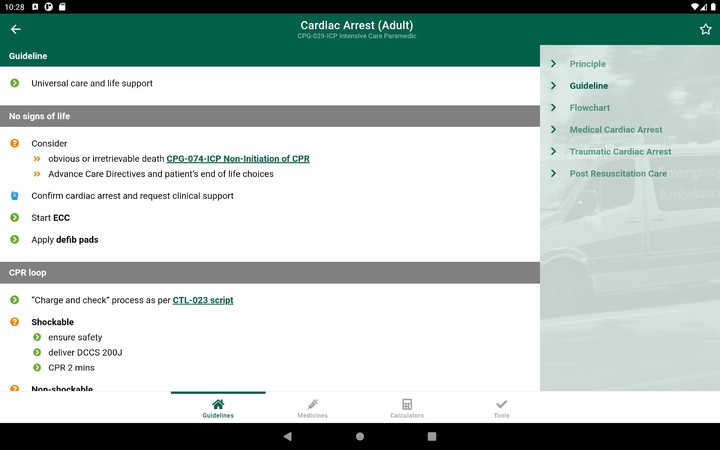Select Guideline entry in the side menu

click(x=589, y=86)
